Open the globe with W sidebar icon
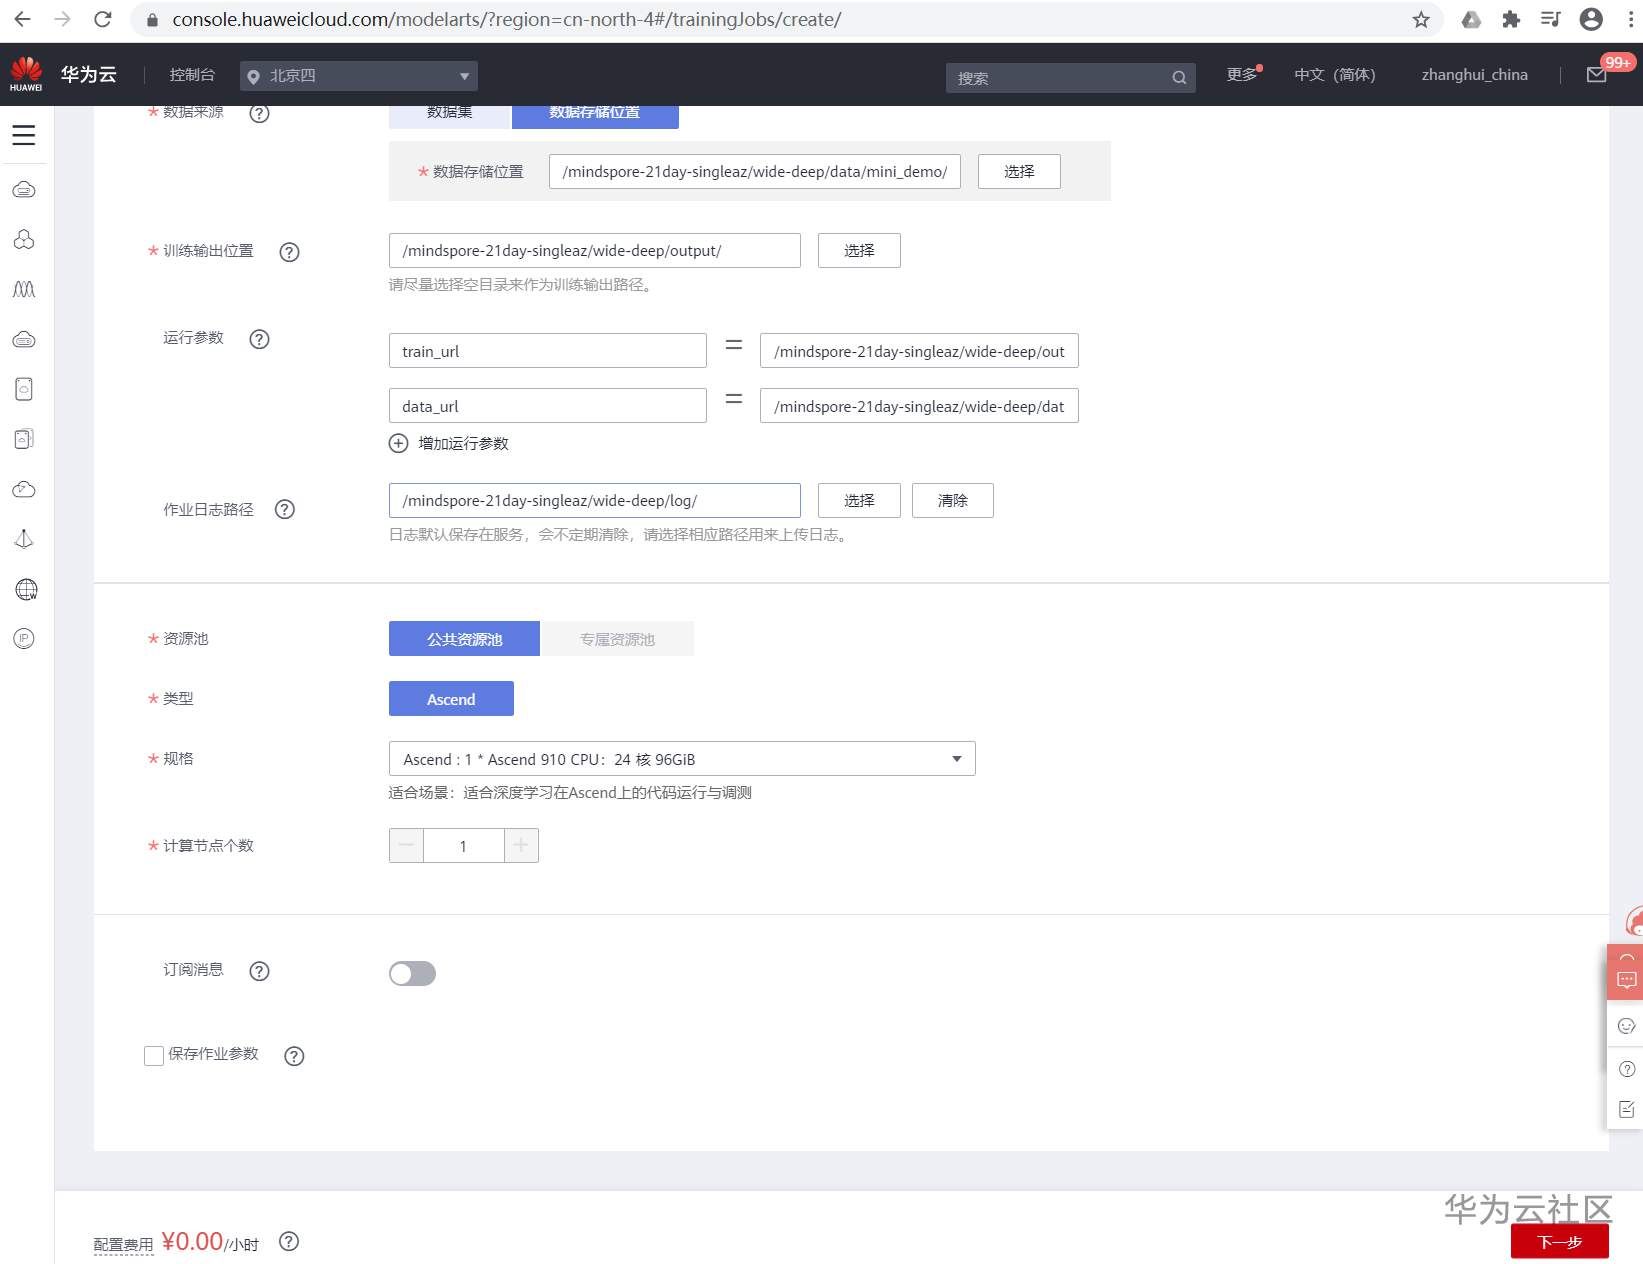Image resolution: width=1643 pixels, height=1264 pixels. [x=26, y=589]
